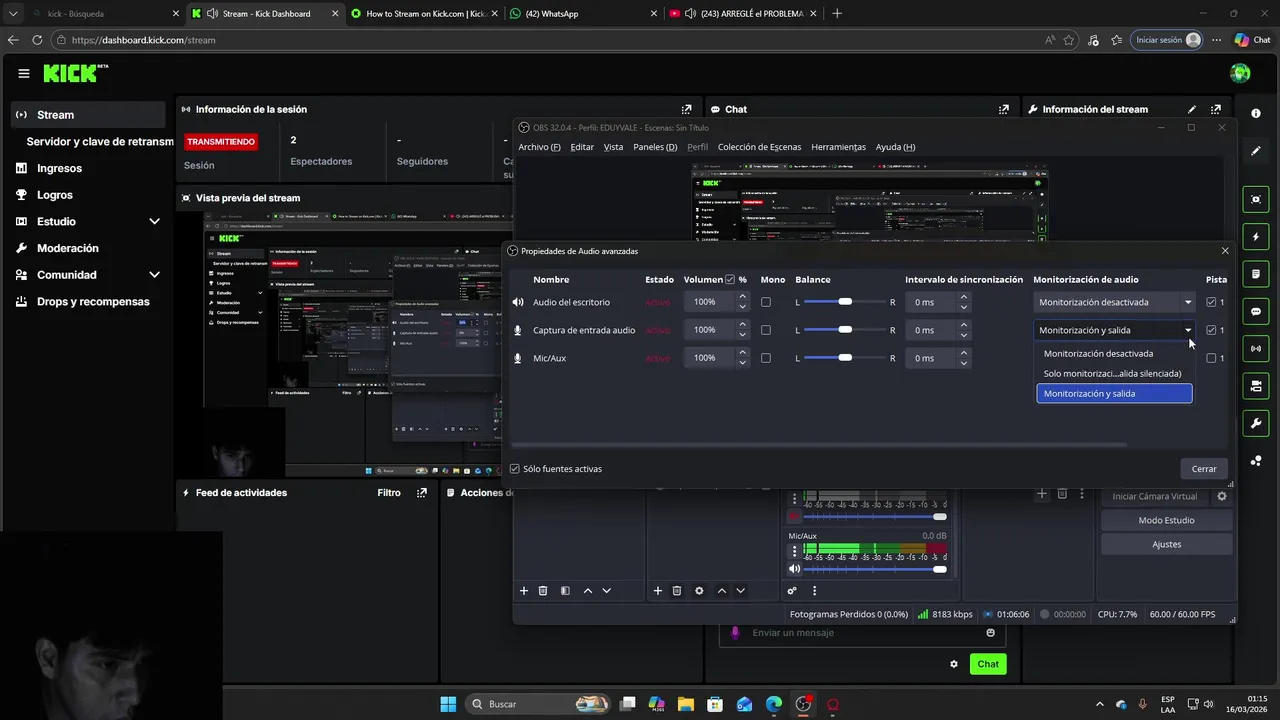Toggle the camera panel icon in right sidebar
Viewport: 1280px width, 720px height.
pos(1256,386)
